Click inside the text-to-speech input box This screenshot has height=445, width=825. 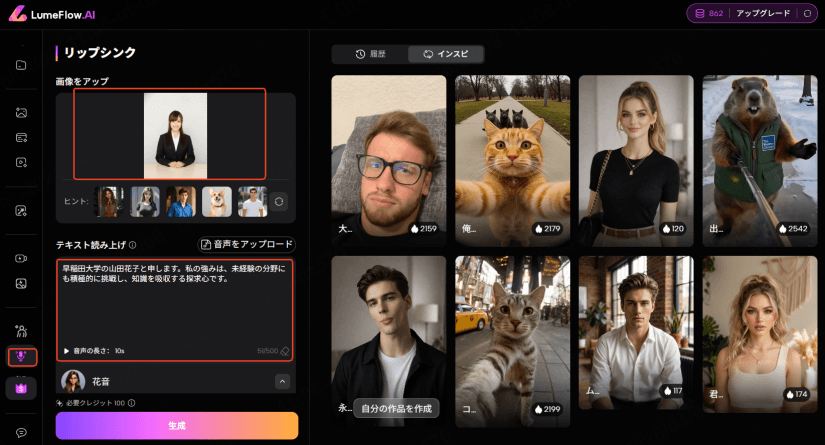coord(175,310)
